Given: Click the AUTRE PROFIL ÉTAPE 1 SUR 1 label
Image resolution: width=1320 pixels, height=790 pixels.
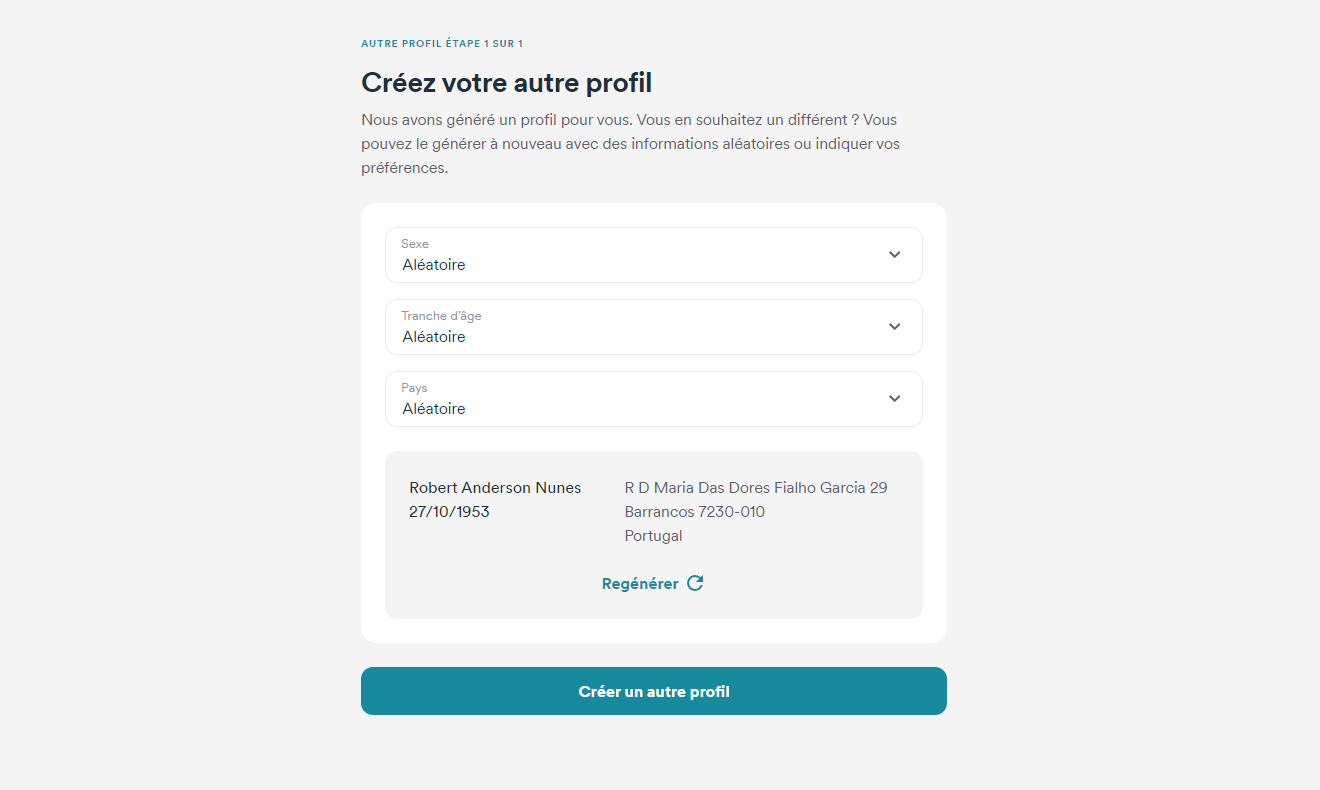Looking at the screenshot, I should click(442, 43).
